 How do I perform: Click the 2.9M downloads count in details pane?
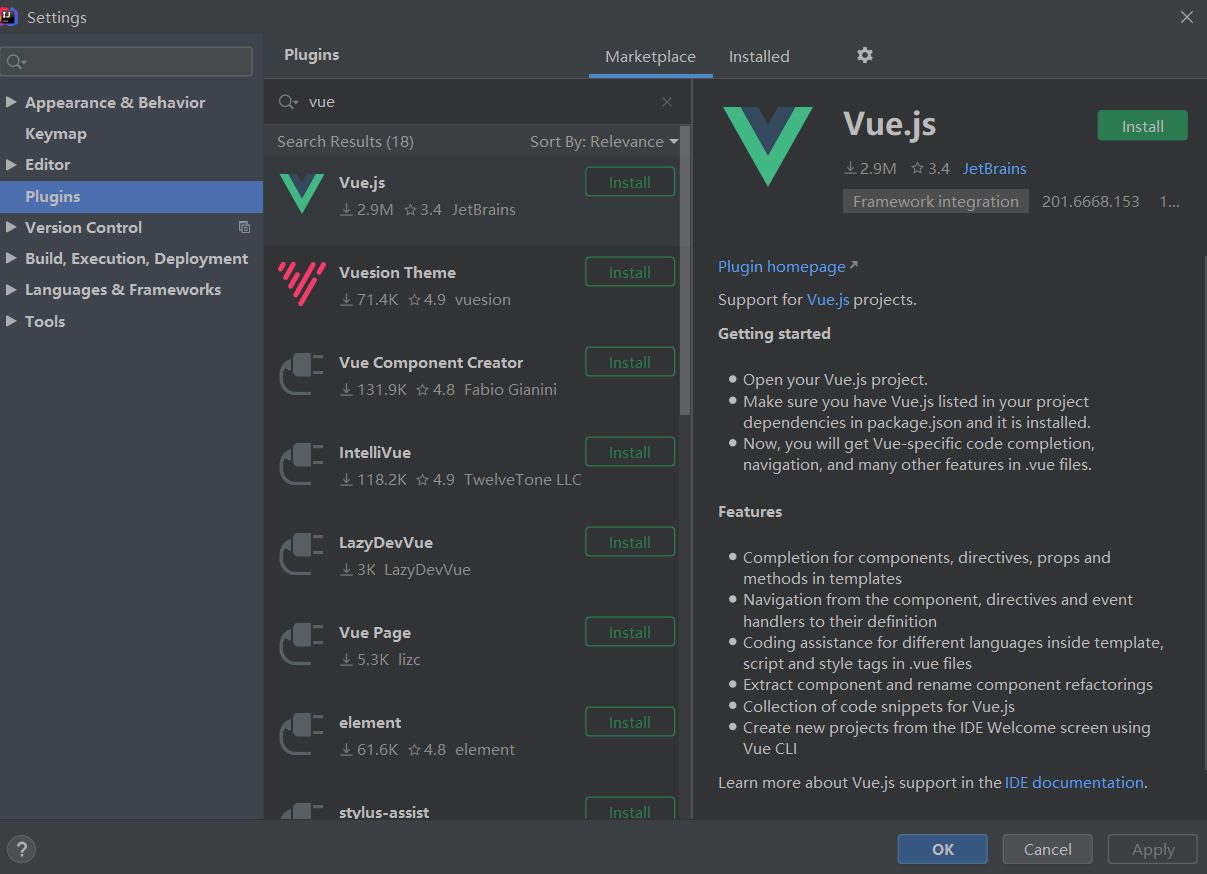870,168
